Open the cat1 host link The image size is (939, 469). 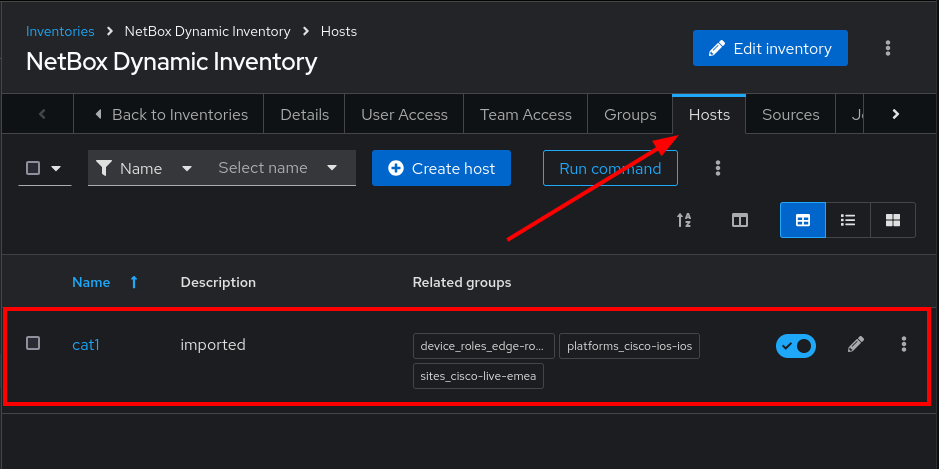tap(86, 345)
